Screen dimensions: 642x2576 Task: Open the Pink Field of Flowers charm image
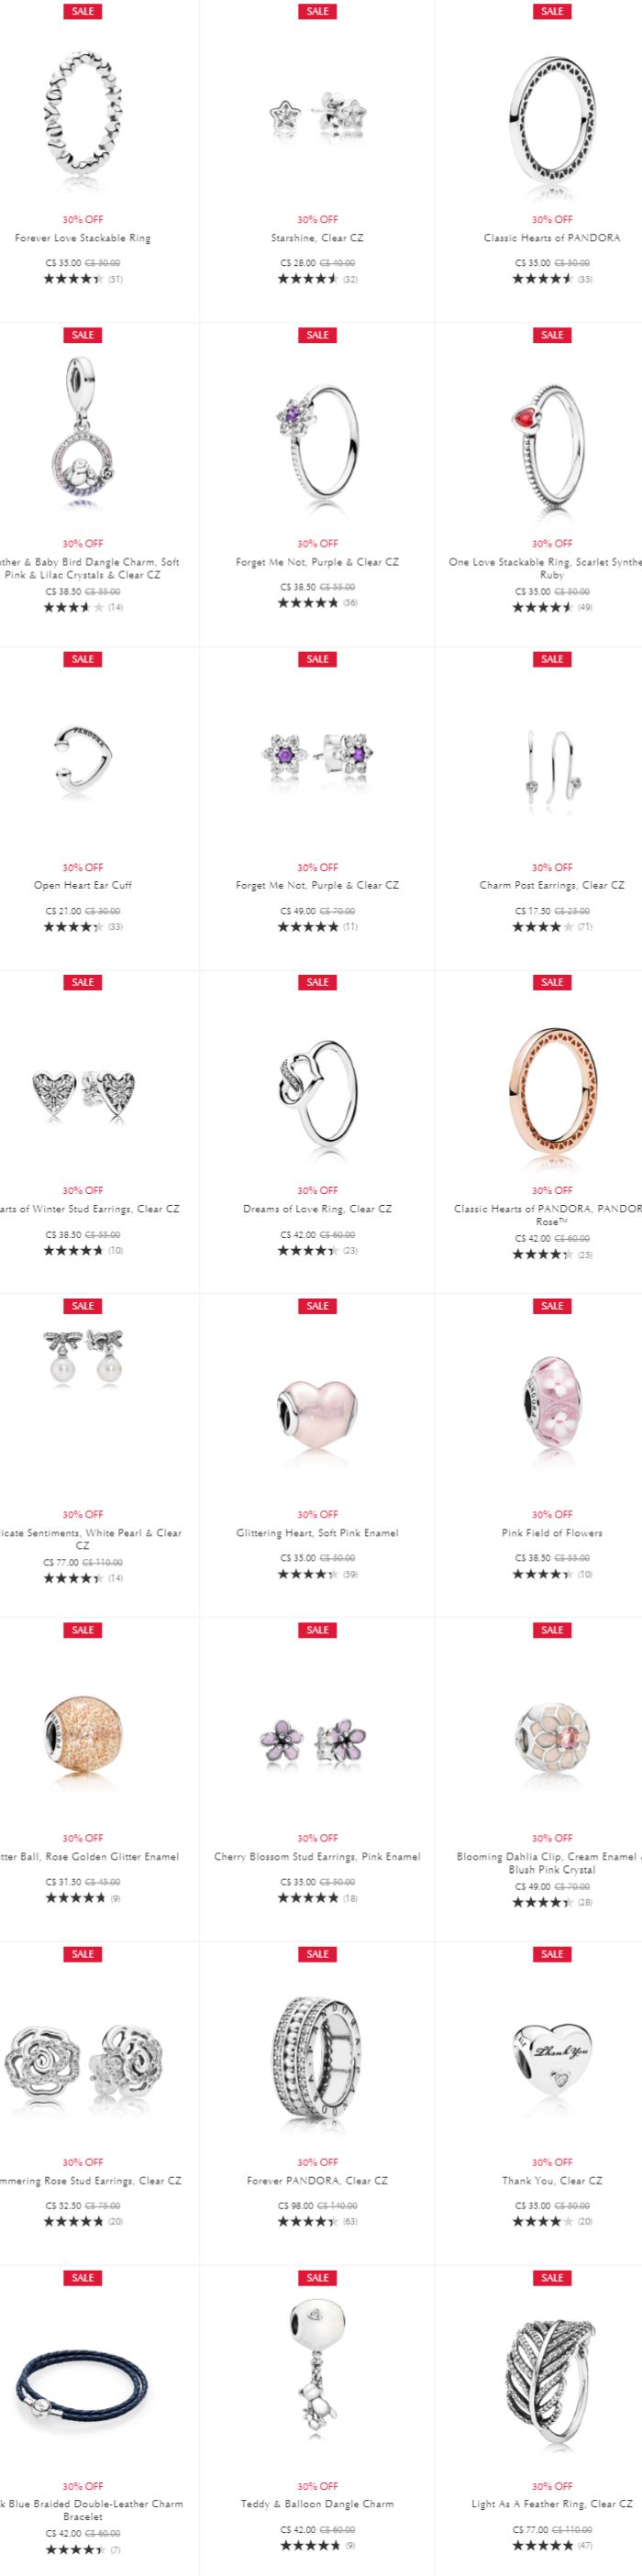pyautogui.click(x=552, y=1400)
